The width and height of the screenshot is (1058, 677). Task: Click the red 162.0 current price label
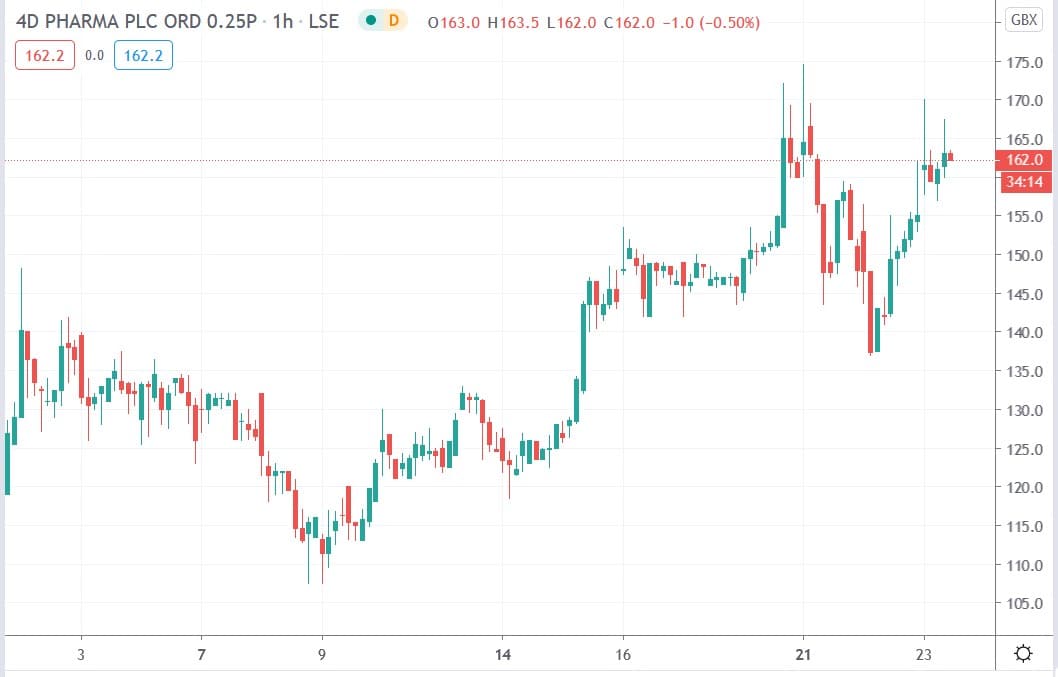[x=1026, y=160]
